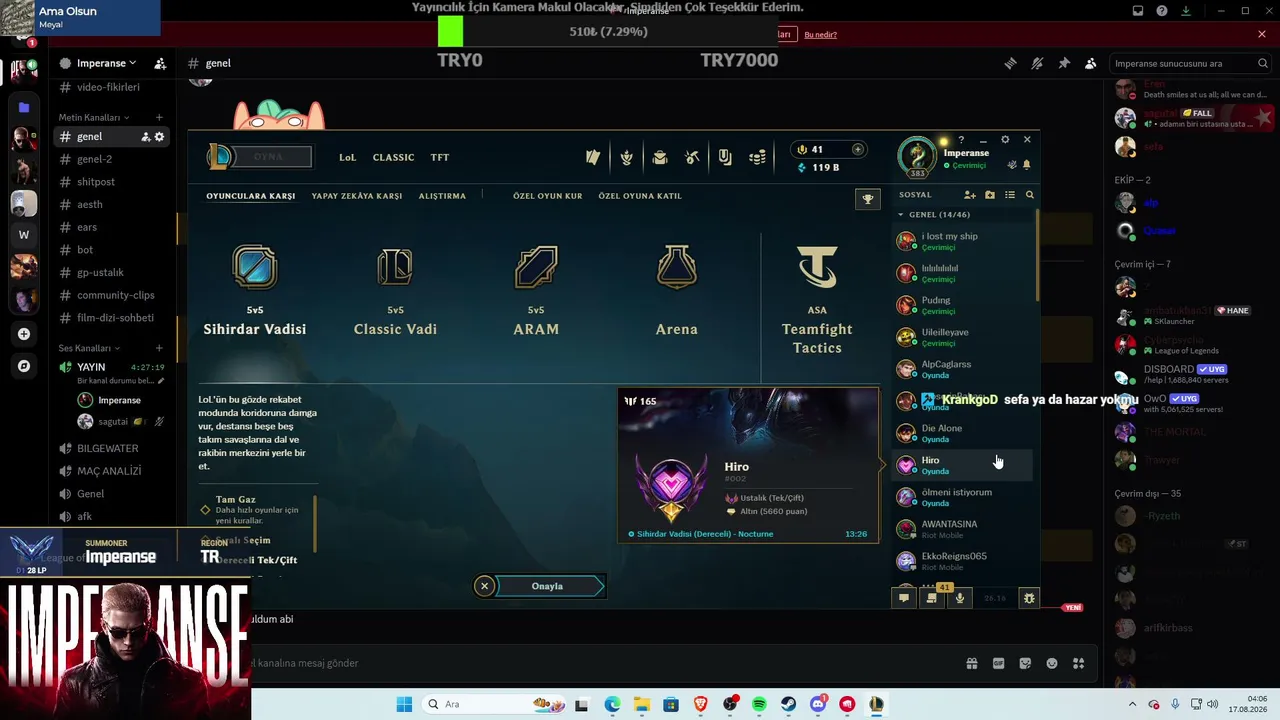Screen dimensions: 1280x720
Task: Open Spotify from the Windows taskbar
Action: 759,704
